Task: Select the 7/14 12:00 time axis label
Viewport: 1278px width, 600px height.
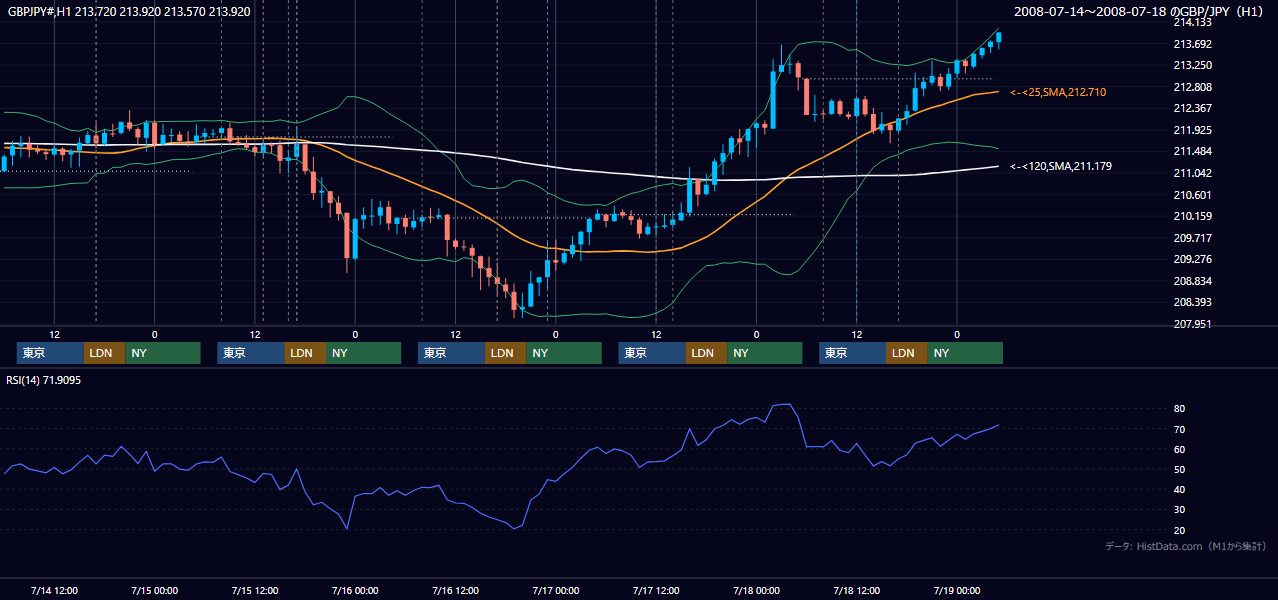Action: [55, 590]
